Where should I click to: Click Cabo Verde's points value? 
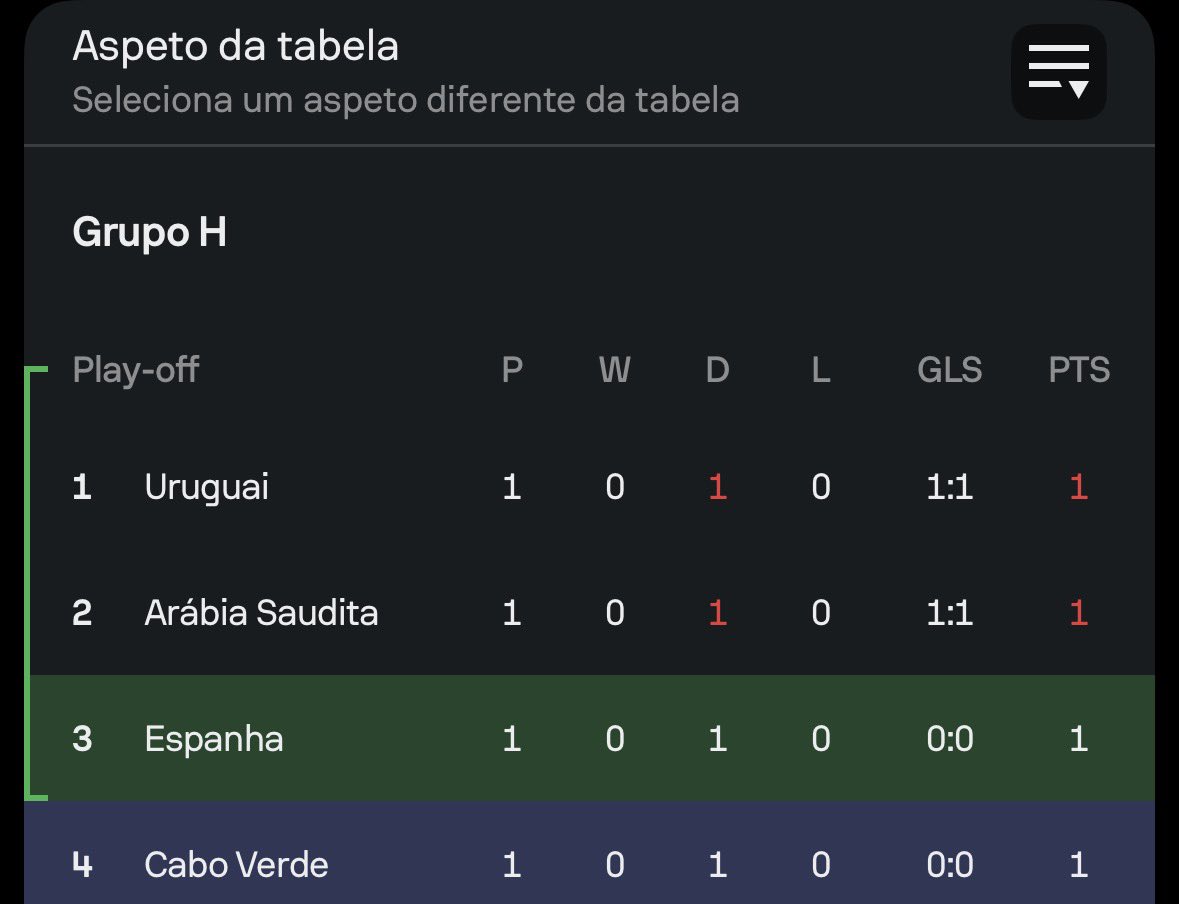[x=1078, y=864]
